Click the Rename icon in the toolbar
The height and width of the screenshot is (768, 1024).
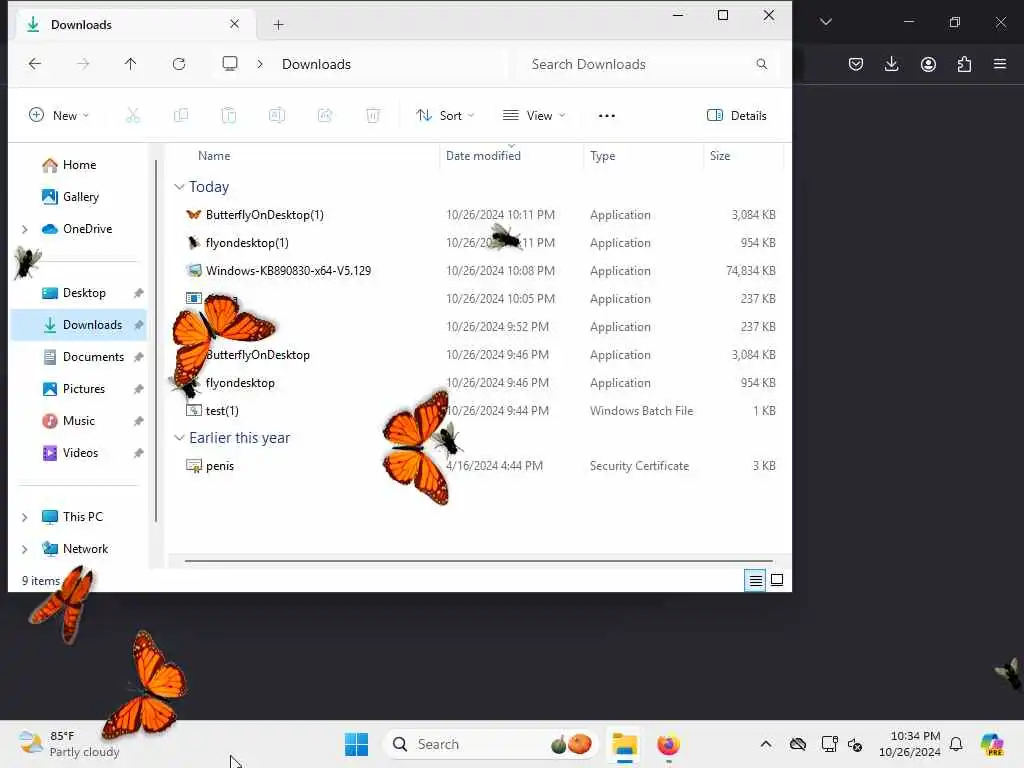pos(277,116)
